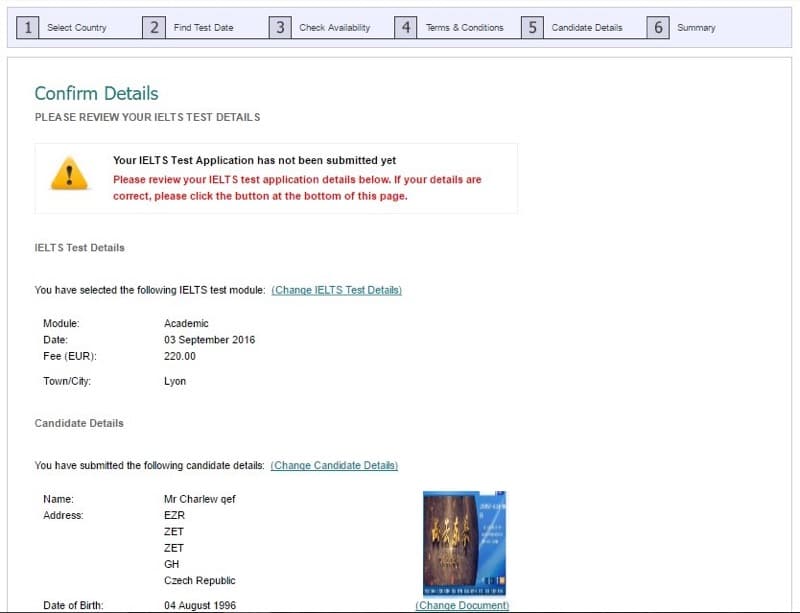Go to the Select Country step
800x613 pixels.
(77, 28)
